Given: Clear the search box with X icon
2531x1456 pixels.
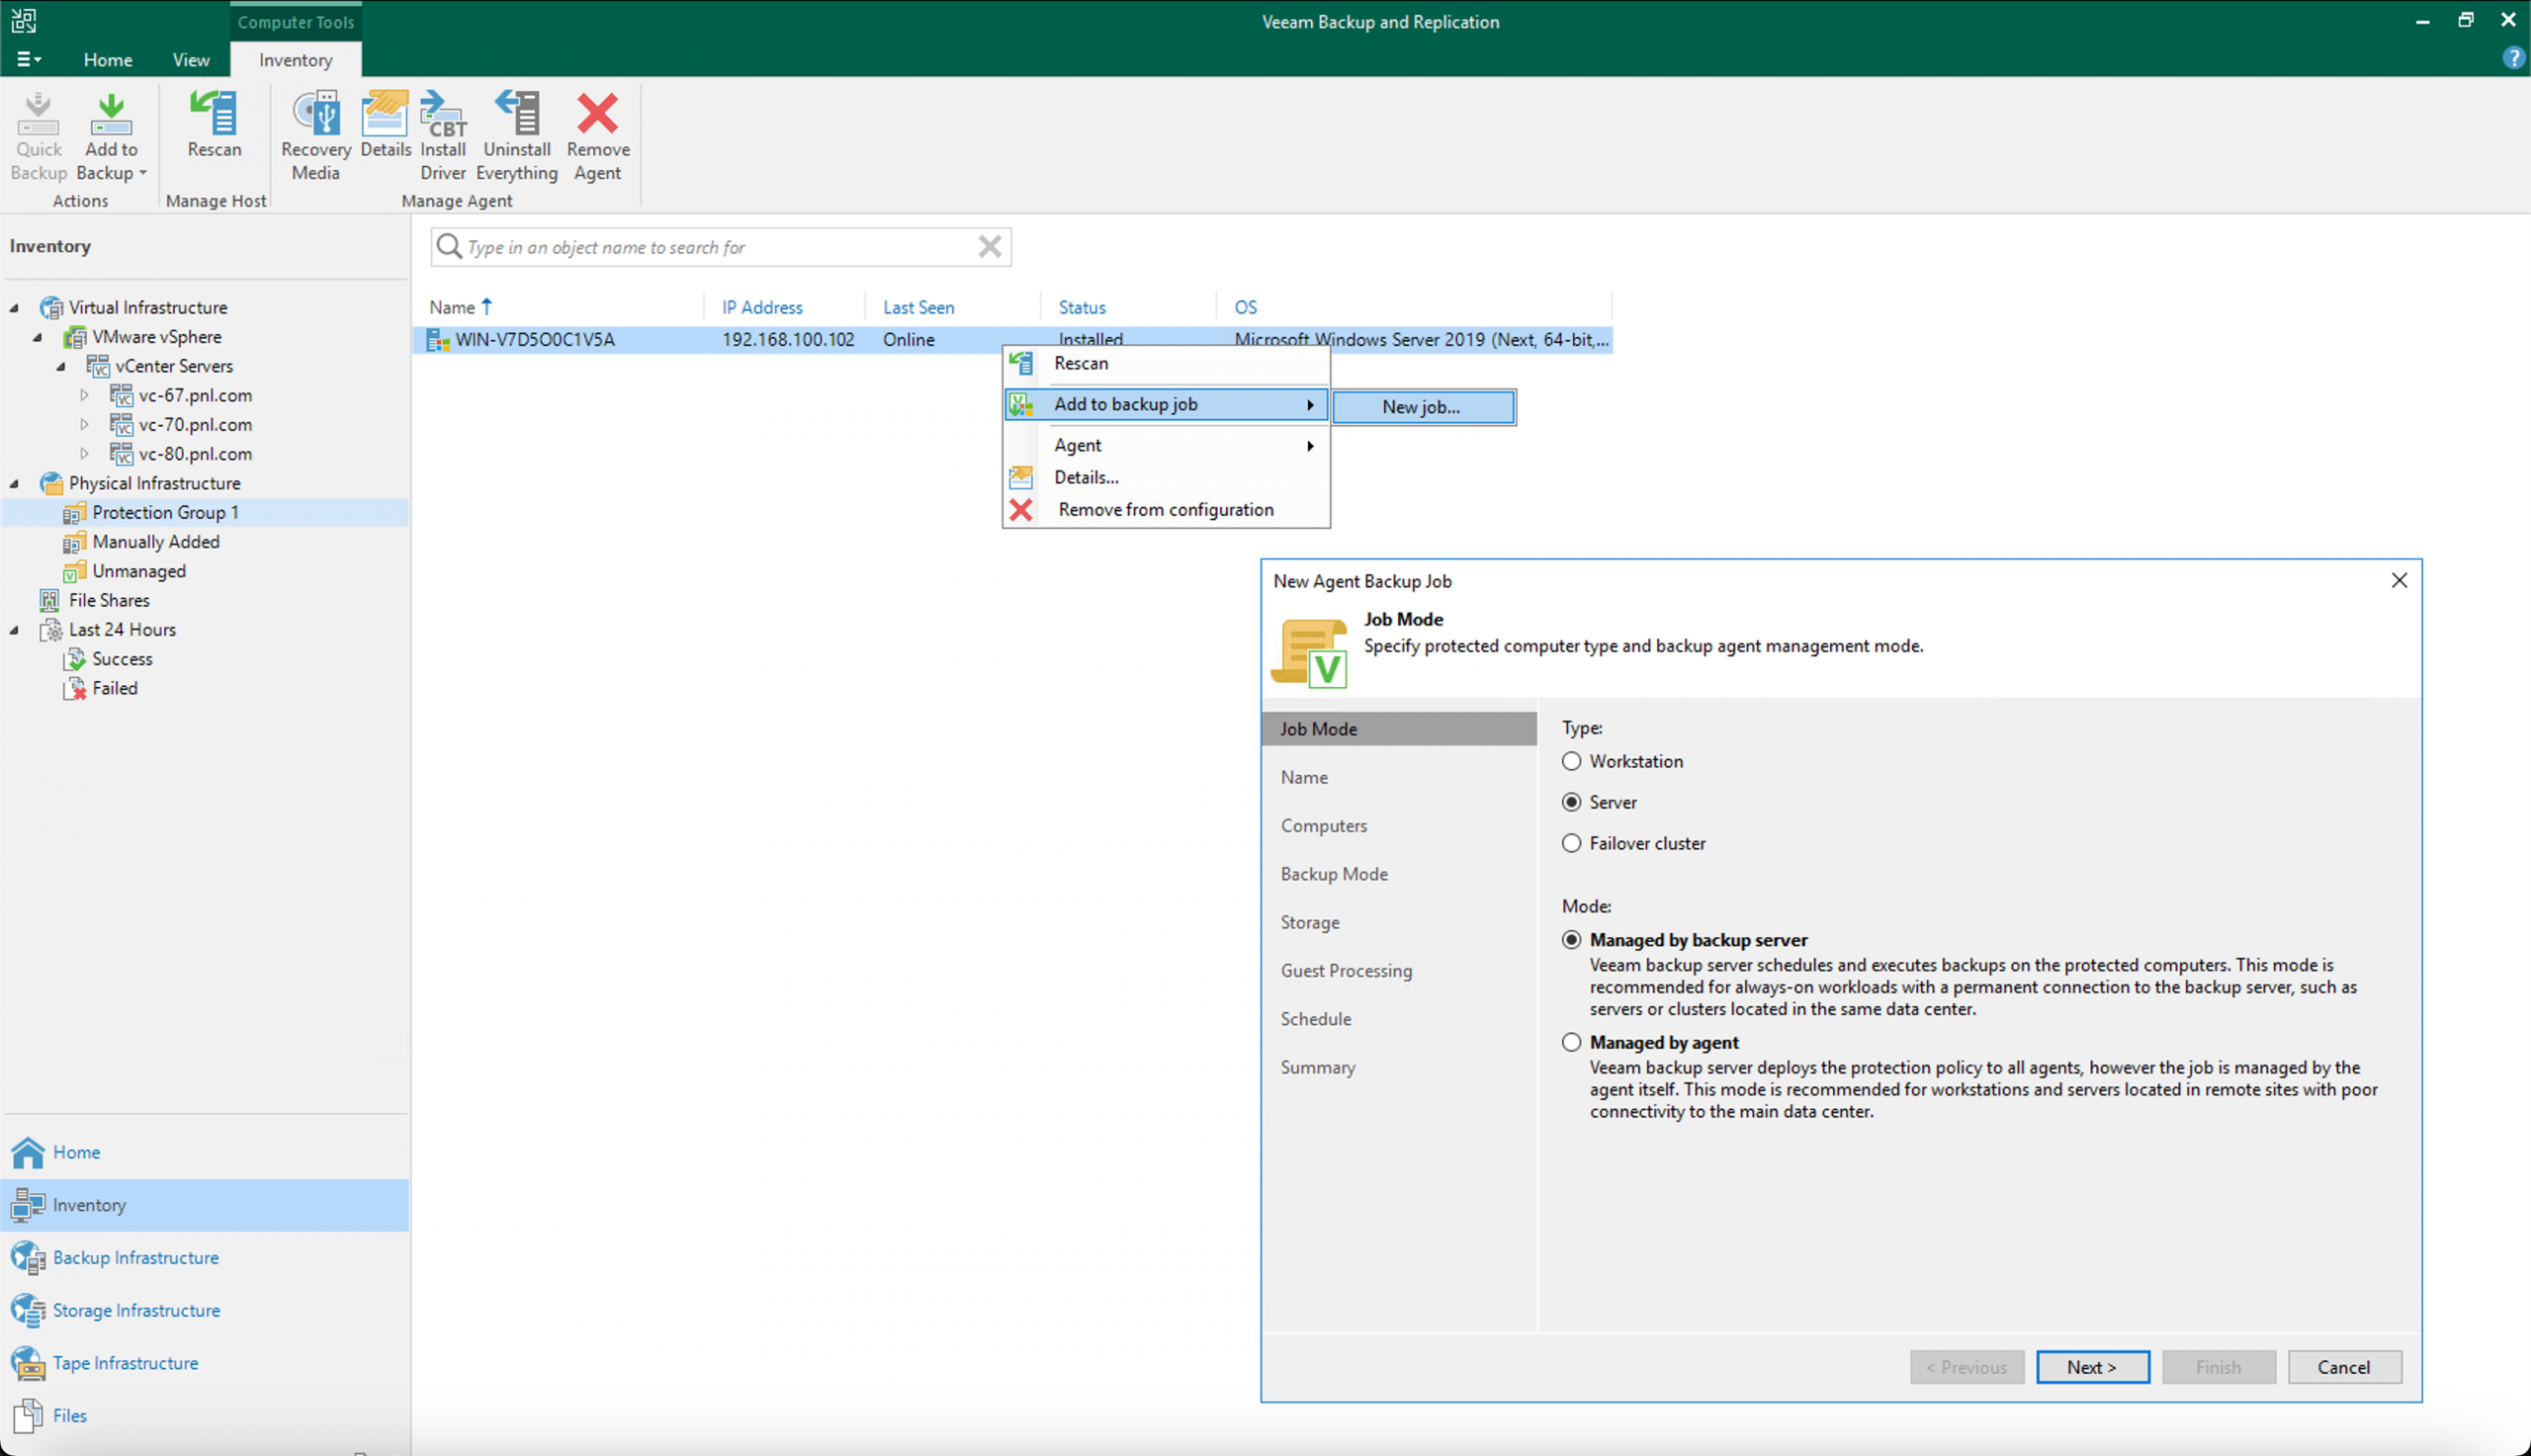Looking at the screenshot, I should click(990, 247).
